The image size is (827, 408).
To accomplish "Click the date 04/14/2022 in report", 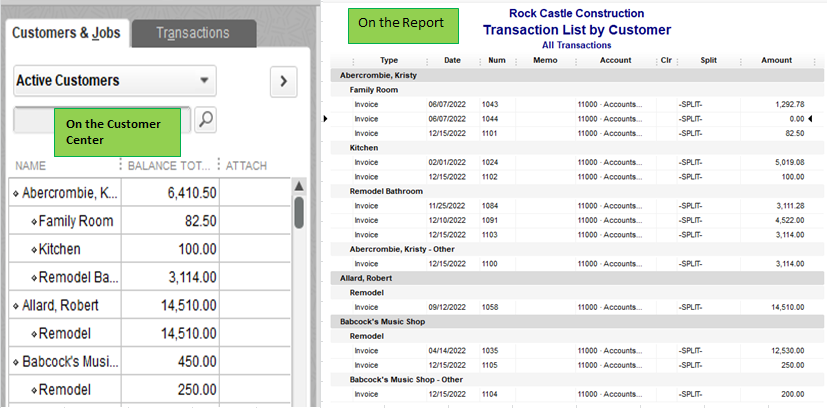I will [447, 351].
